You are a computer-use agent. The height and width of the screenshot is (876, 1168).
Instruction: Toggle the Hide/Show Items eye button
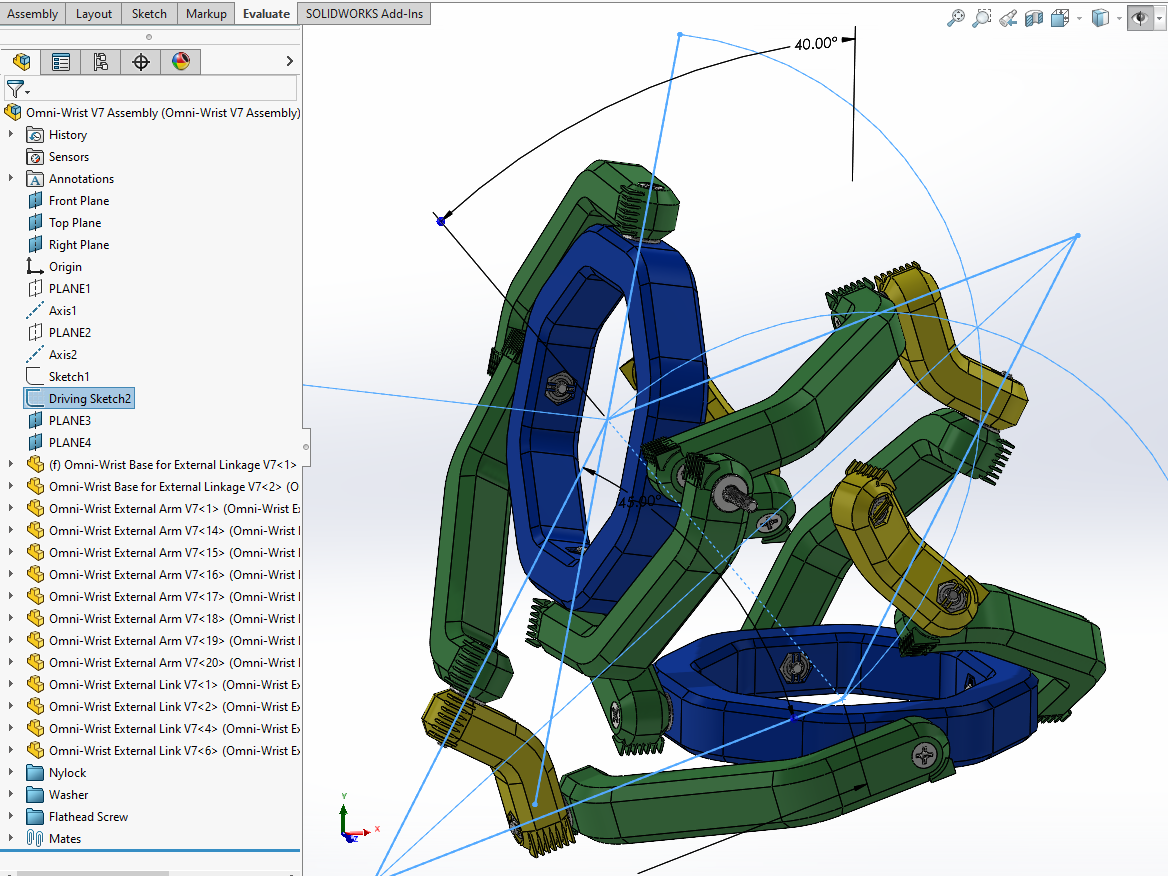point(1138,17)
